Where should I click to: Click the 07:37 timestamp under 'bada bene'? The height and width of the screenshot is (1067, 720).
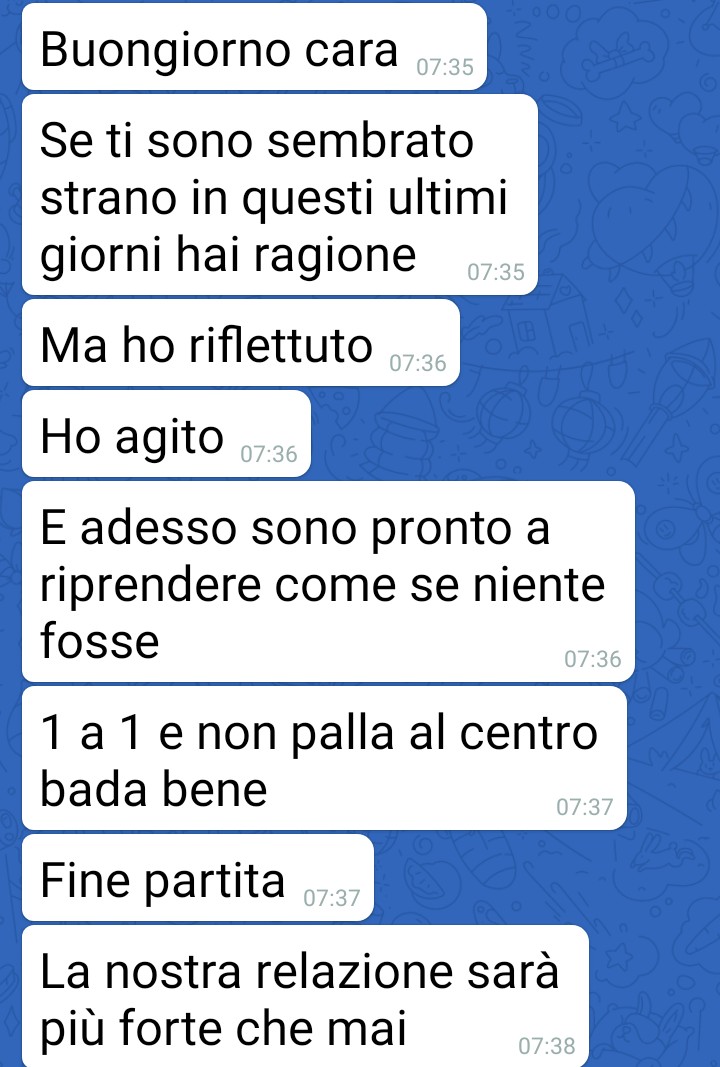[585, 807]
